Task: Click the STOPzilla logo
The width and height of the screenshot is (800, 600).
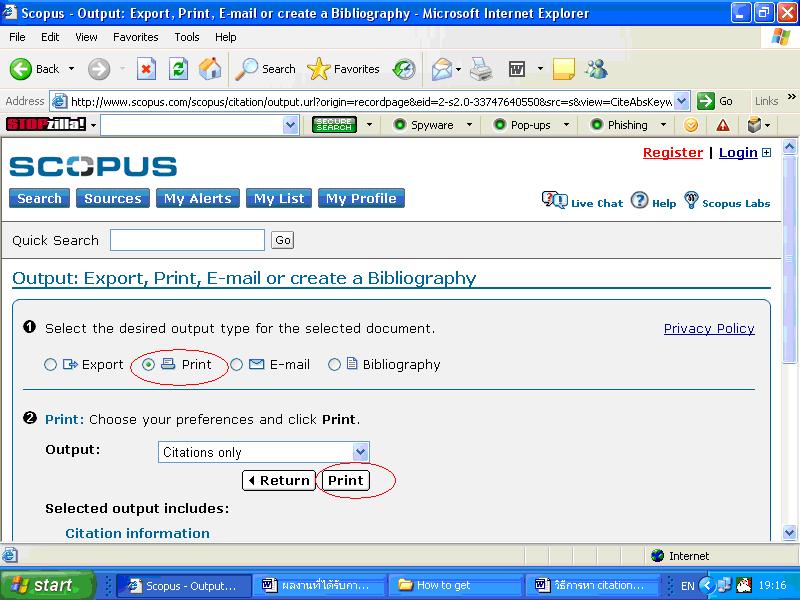Action: pyautogui.click(x=46, y=124)
